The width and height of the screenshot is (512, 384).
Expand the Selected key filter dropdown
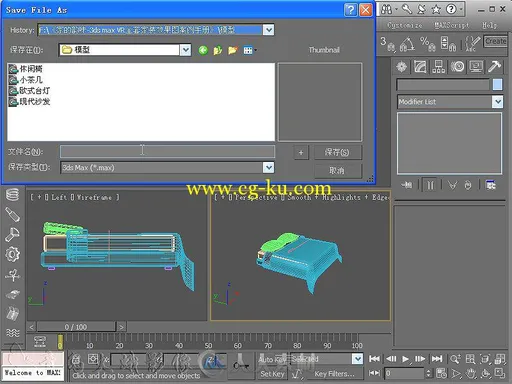(x=358, y=359)
